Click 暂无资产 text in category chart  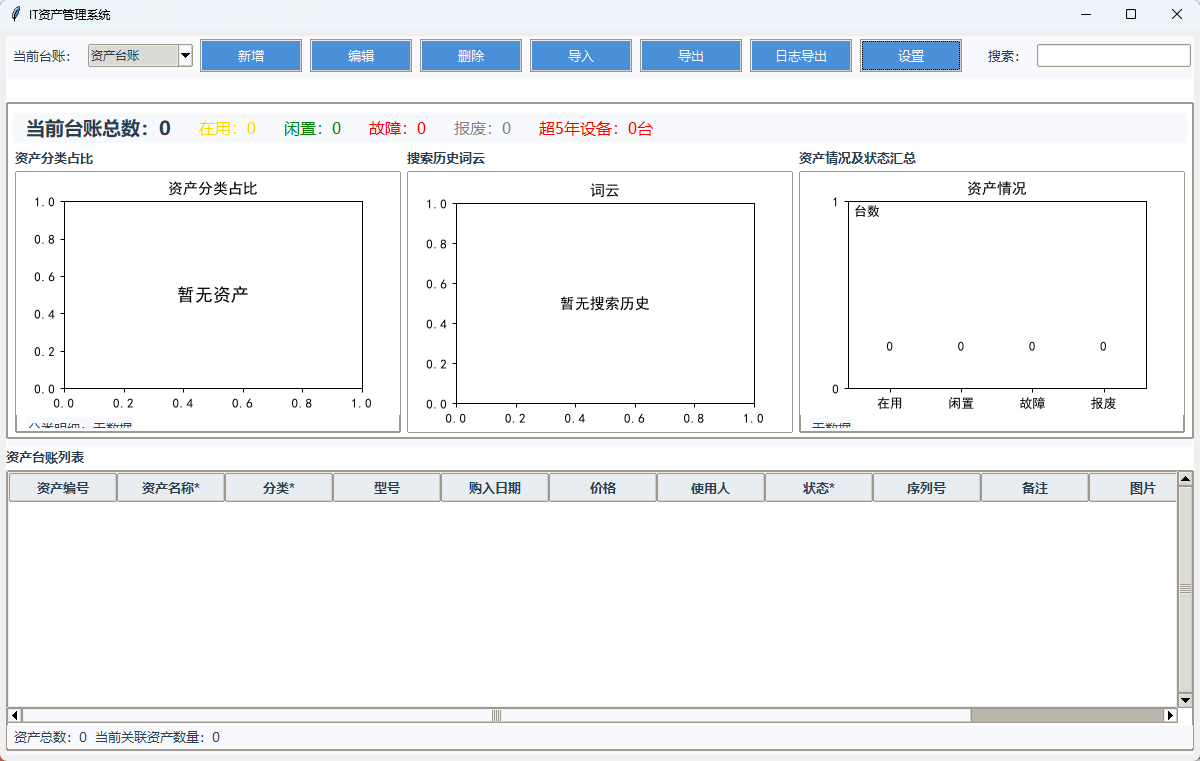click(213, 294)
